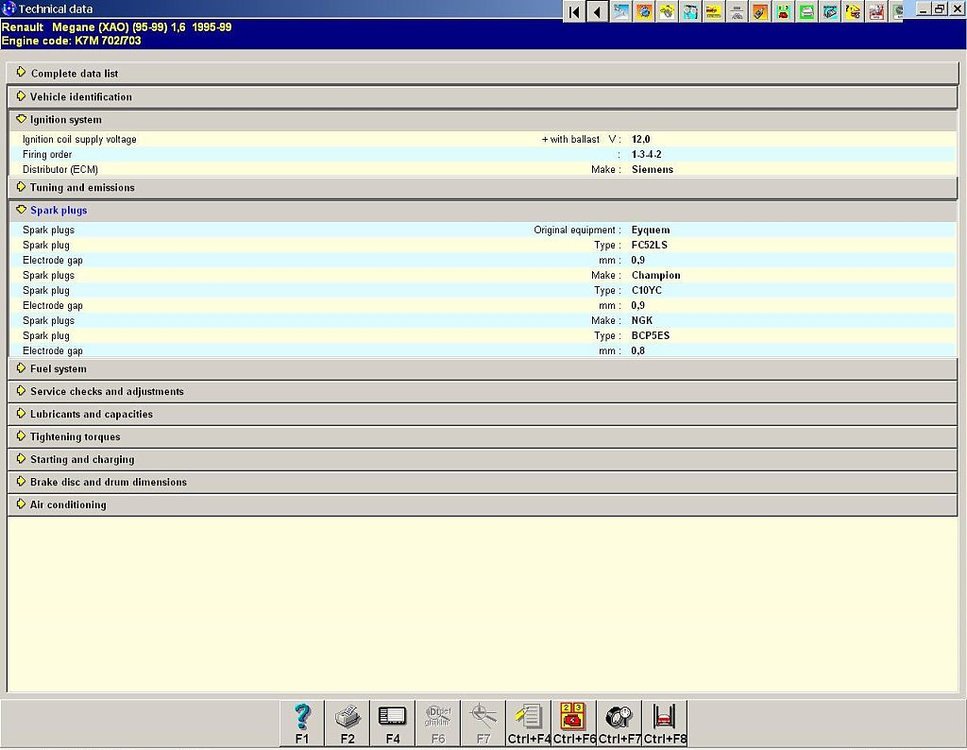Collapse the Spark plugs section
The image size is (967, 750).
(x=483, y=210)
